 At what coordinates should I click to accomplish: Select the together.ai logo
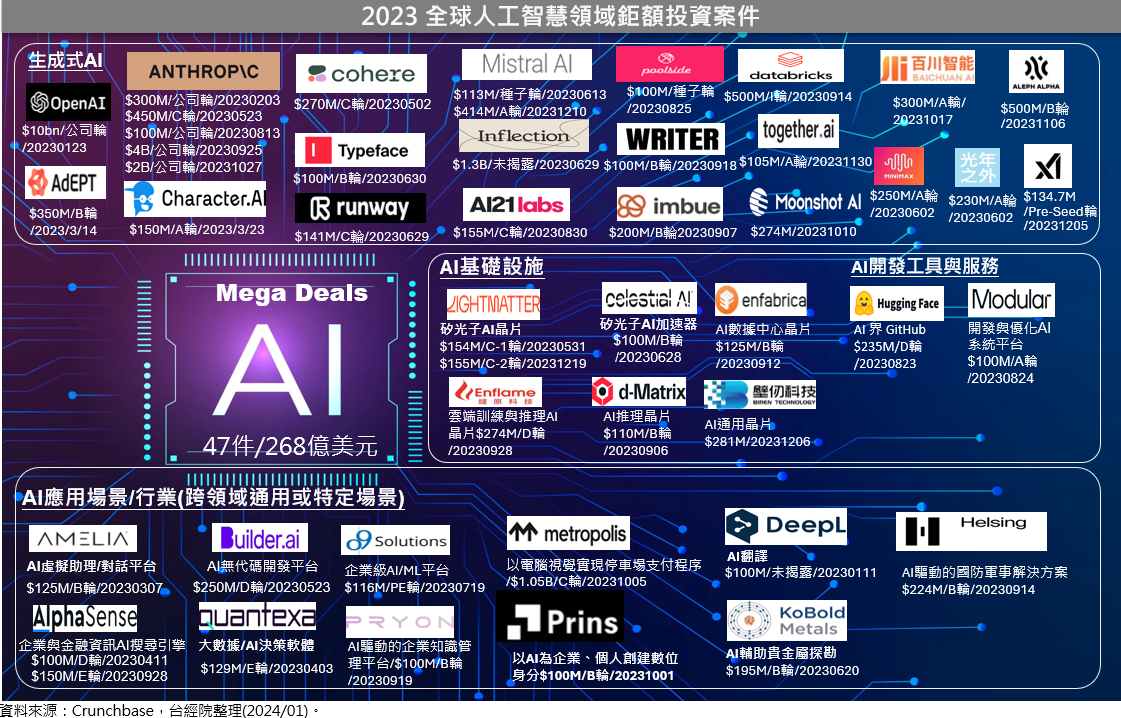tap(798, 130)
